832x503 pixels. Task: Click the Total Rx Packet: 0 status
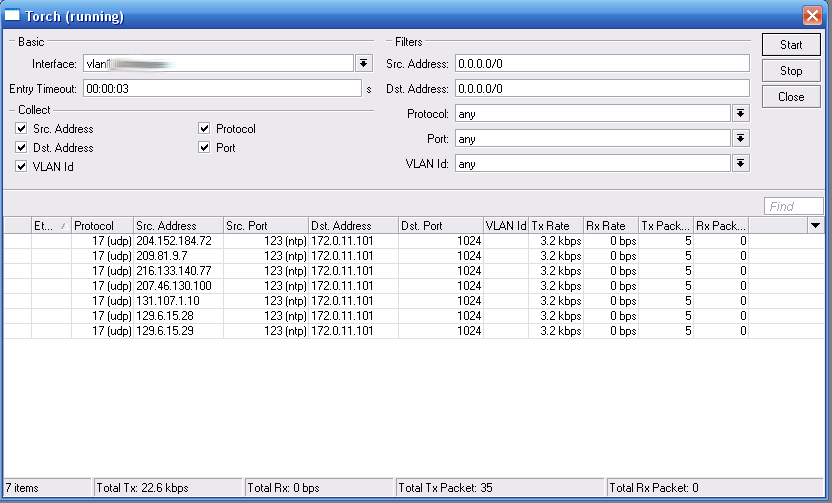click(x=654, y=488)
